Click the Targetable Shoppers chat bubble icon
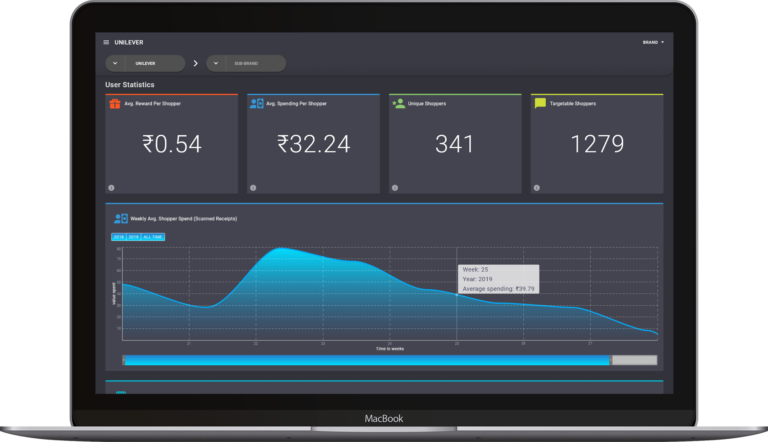This screenshot has width=768, height=442. click(540, 103)
